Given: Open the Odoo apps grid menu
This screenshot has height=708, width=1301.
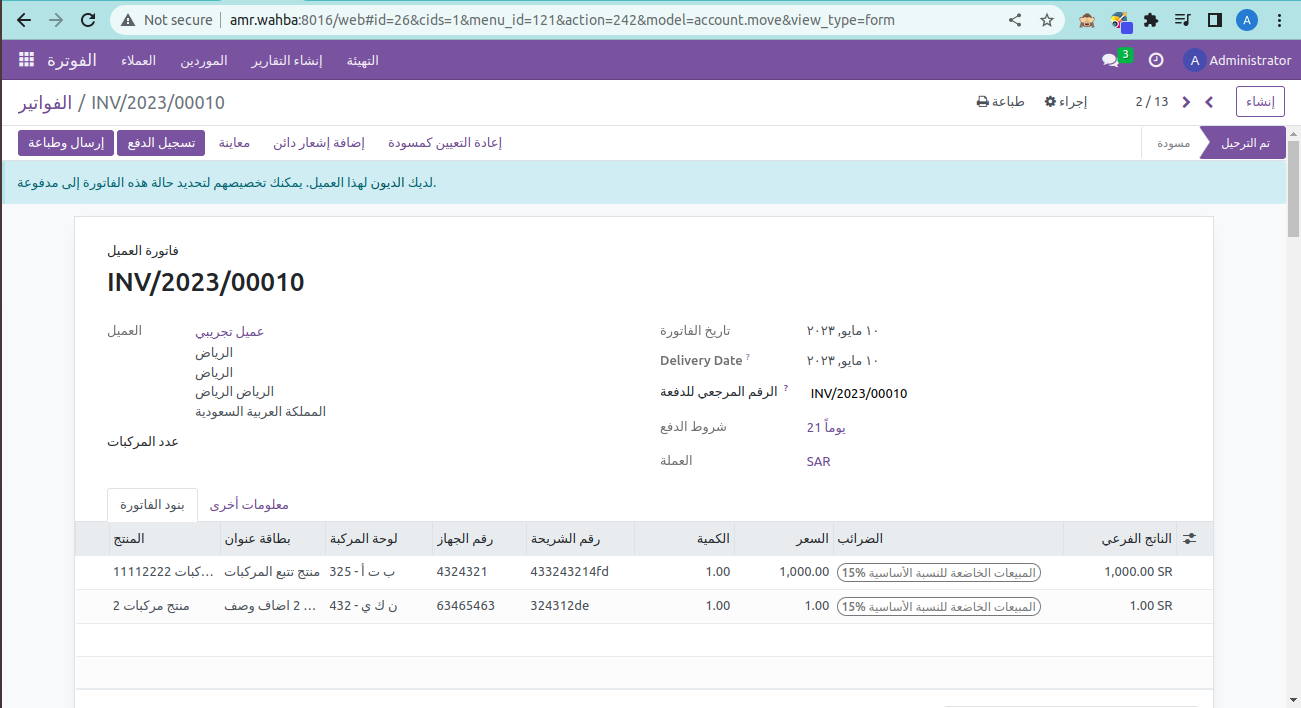Looking at the screenshot, I should [x=26, y=60].
